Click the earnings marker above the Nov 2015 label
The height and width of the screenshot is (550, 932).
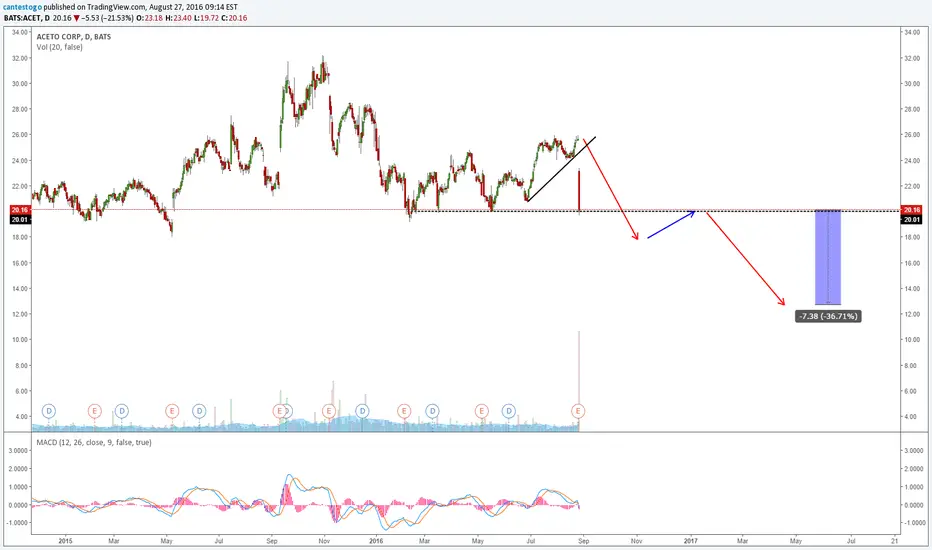click(x=328, y=411)
